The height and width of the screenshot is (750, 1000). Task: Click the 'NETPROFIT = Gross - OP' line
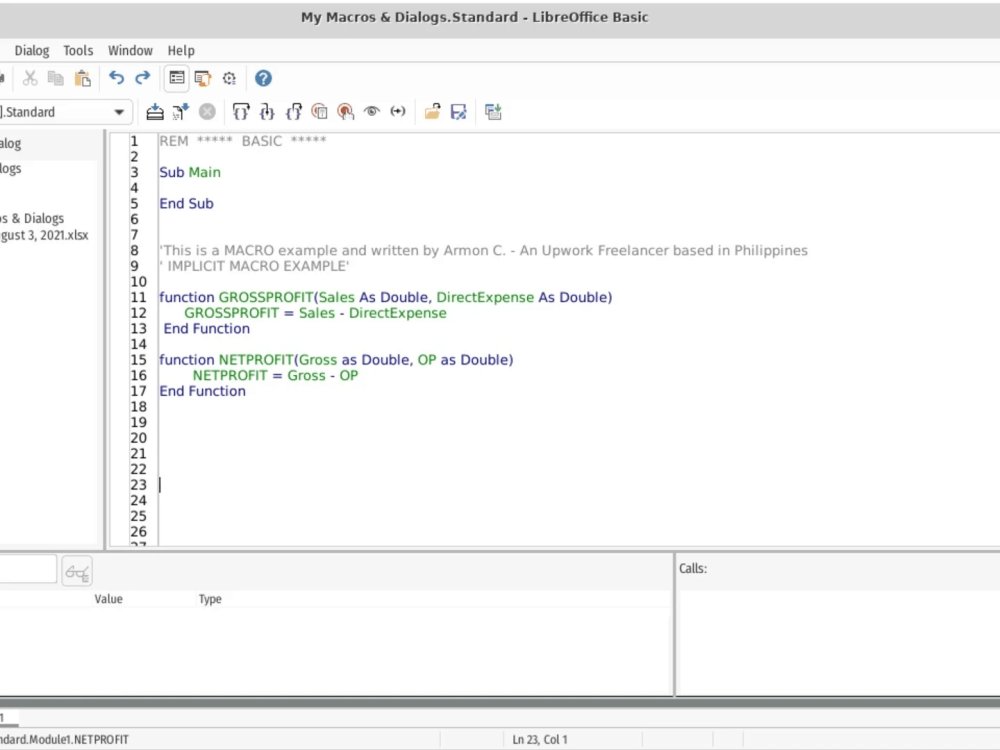click(276, 376)
